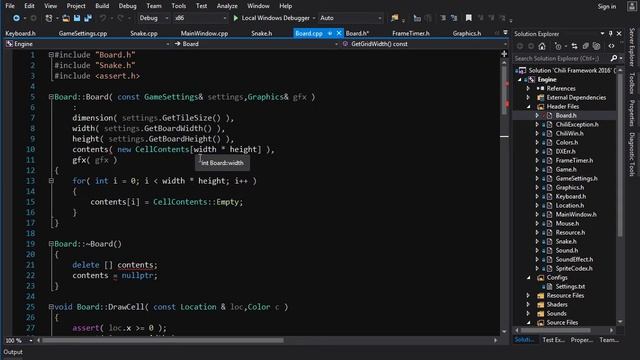Viewport: 640px width, 360px height.
Task: Click the Solution Explorer Home icon
Action: [x=542, y=46]
